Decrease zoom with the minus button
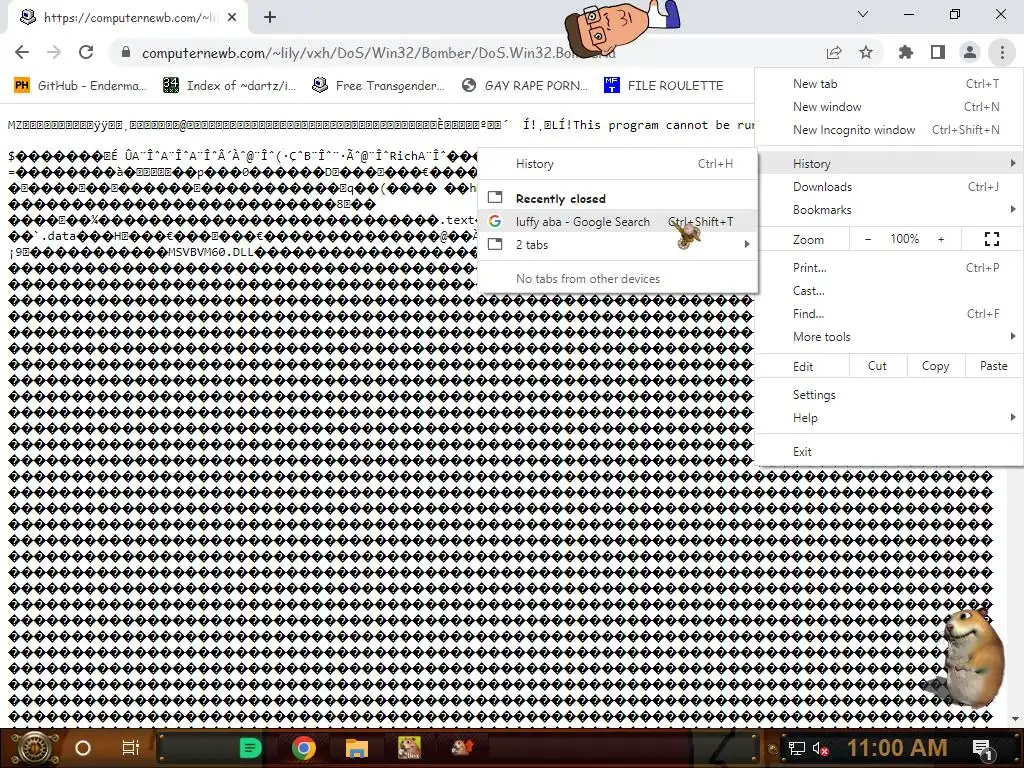1024x768 pixels. tap(868, 240)
